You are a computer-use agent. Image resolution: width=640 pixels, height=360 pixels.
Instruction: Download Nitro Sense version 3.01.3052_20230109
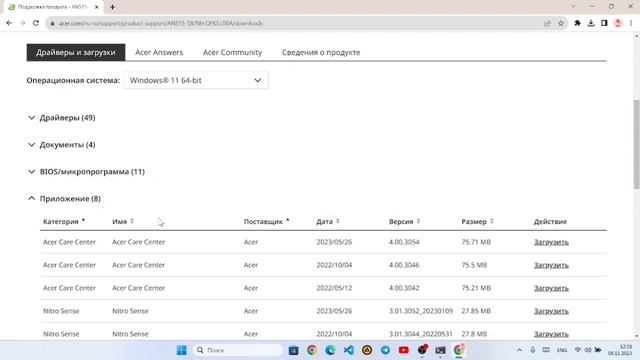551,311
